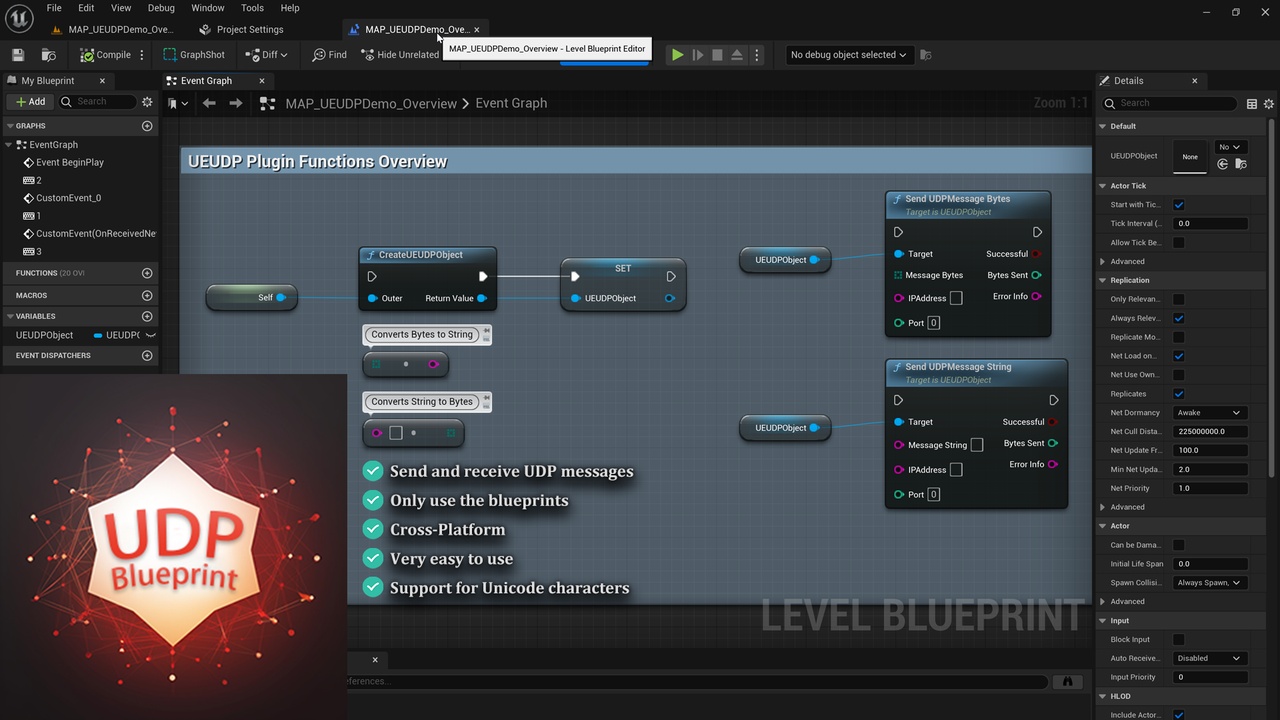Collapse the EventGraph tree item
The width and height of the screenshot is (1280, 720).
tap(10, 145)
